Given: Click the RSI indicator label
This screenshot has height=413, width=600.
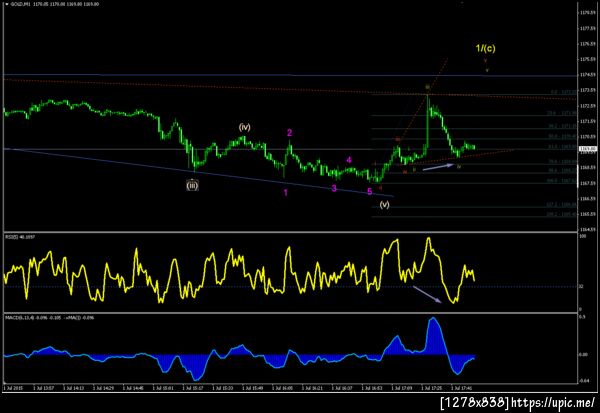Looking at the screenshot, I should tap(20, 237).
